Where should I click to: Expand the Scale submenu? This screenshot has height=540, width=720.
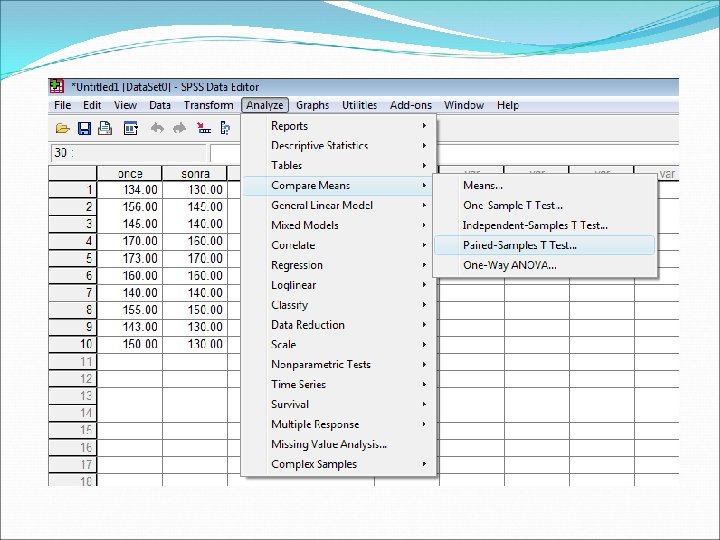pyautogui.click(x=339, y=344)
